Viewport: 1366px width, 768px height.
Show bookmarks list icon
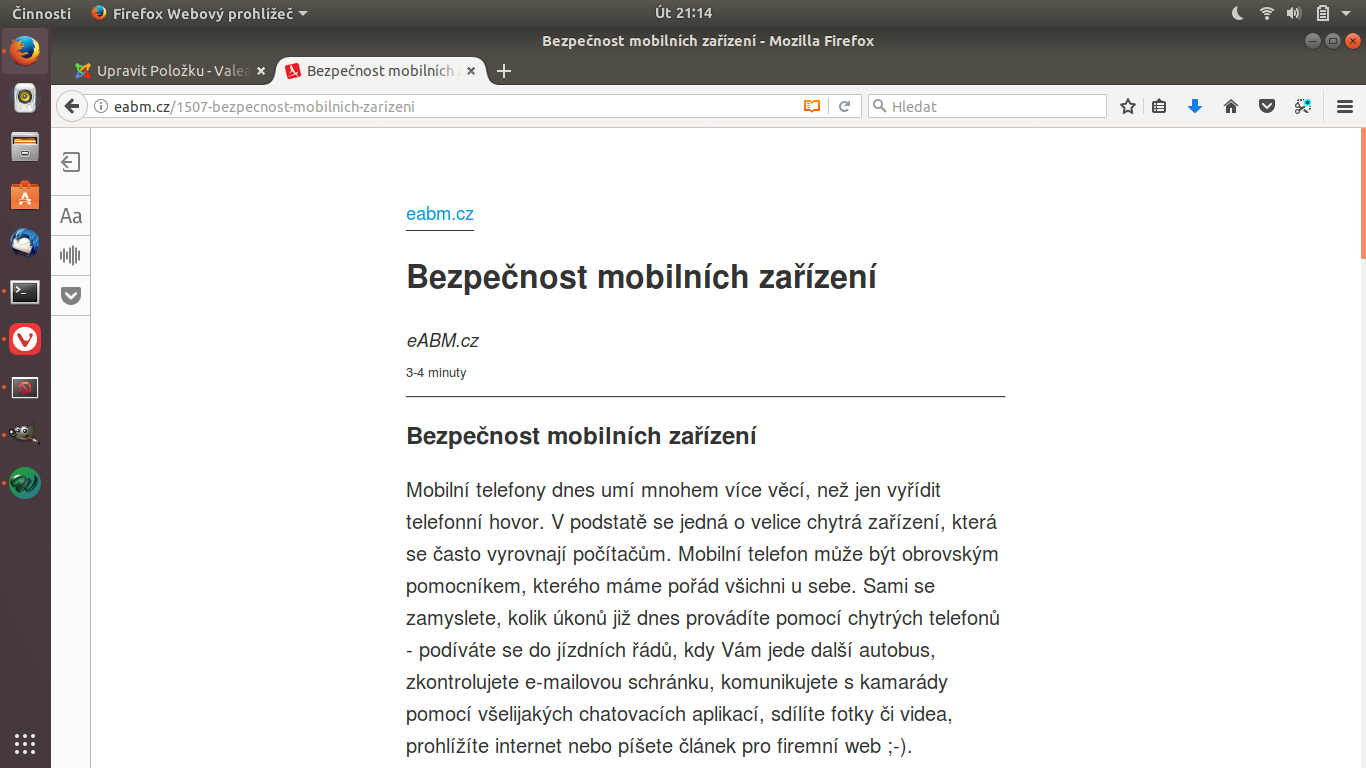point(1159,106)
